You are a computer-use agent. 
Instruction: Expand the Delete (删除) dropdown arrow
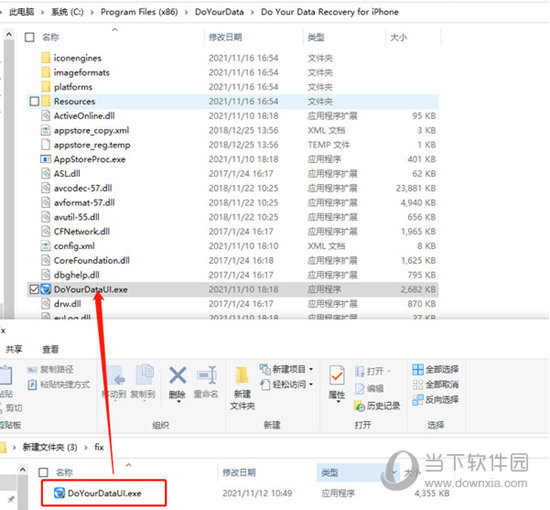click(178, 402)
